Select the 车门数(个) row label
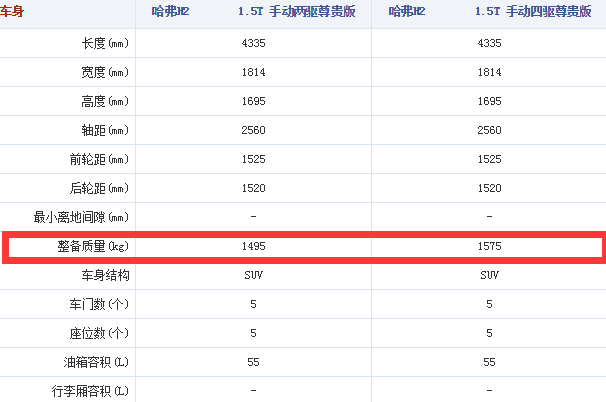This screenshot has height=402, width=606. [x=99, y=304]
